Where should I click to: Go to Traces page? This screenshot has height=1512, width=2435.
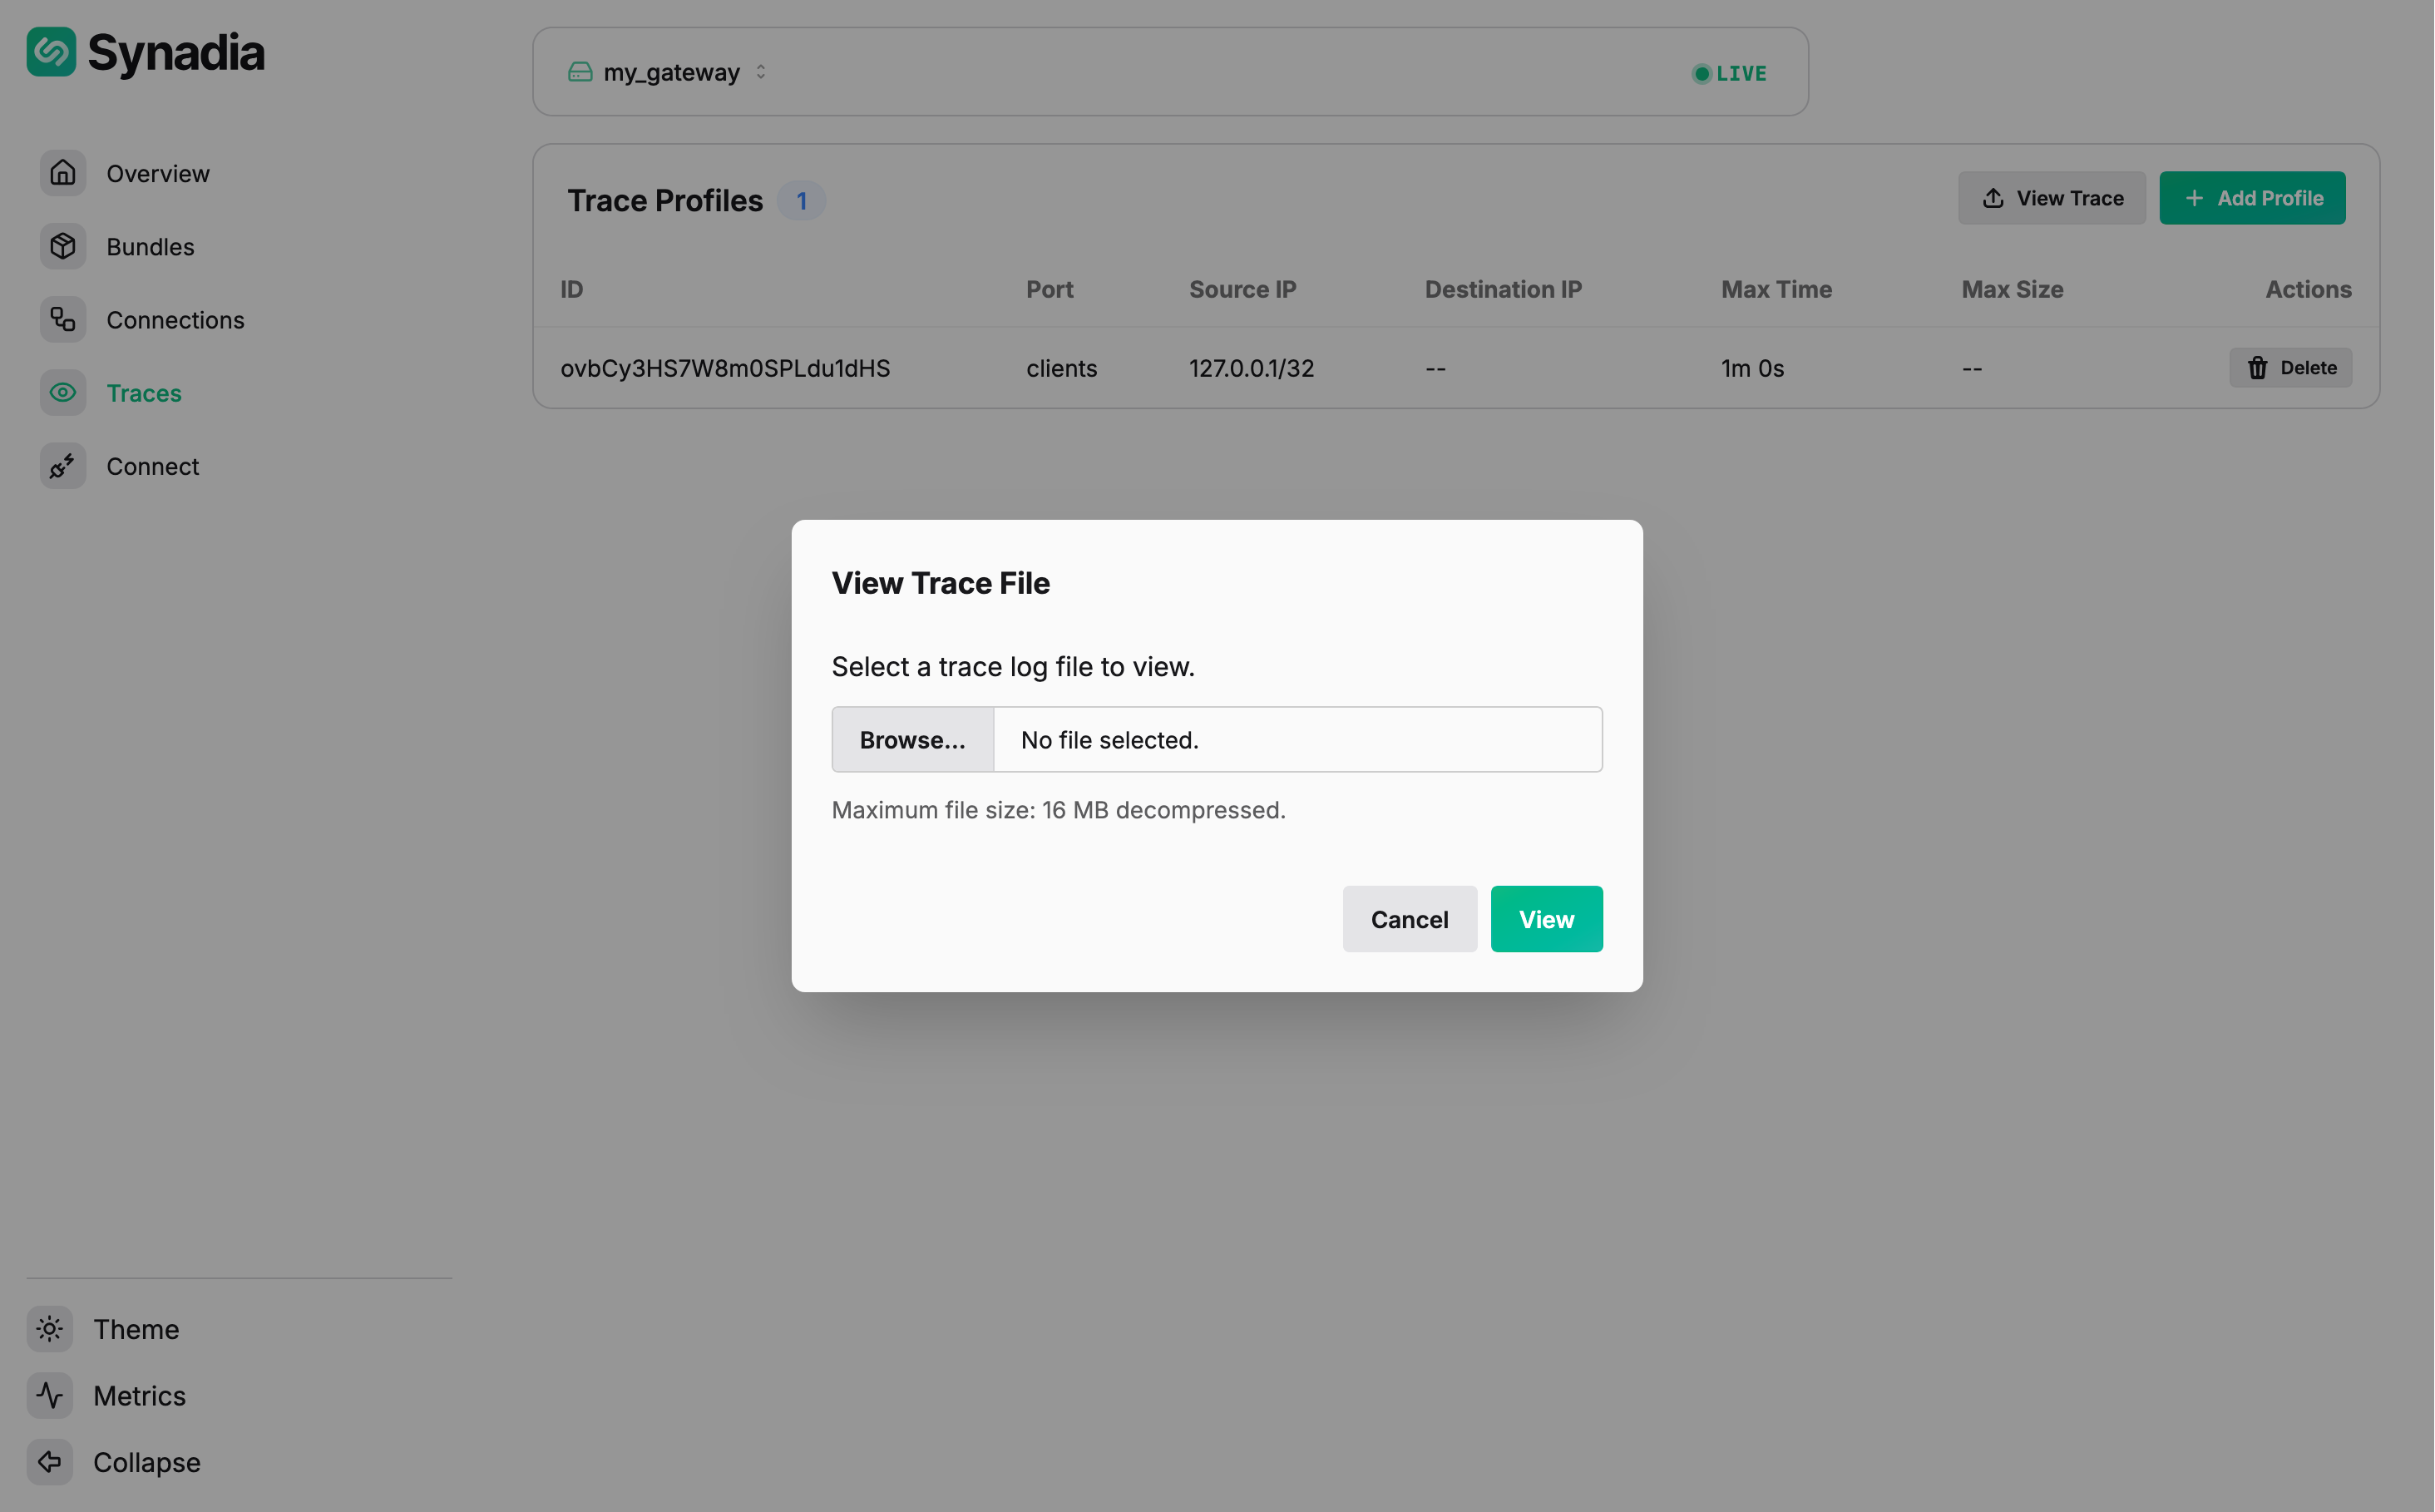144,393
